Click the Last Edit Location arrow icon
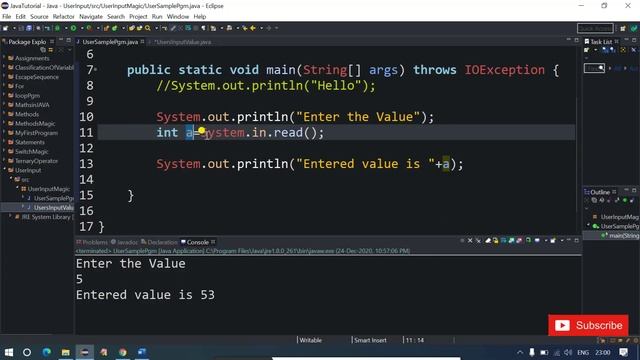The height and width of the screenshot is (360, 640). coord(245,28)
